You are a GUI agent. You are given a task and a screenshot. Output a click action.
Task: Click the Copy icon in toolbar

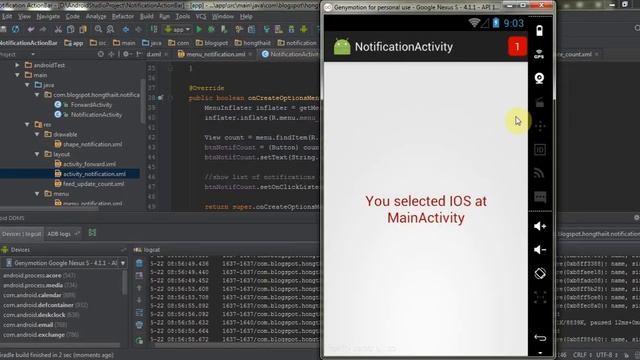(x=71, y=29)
